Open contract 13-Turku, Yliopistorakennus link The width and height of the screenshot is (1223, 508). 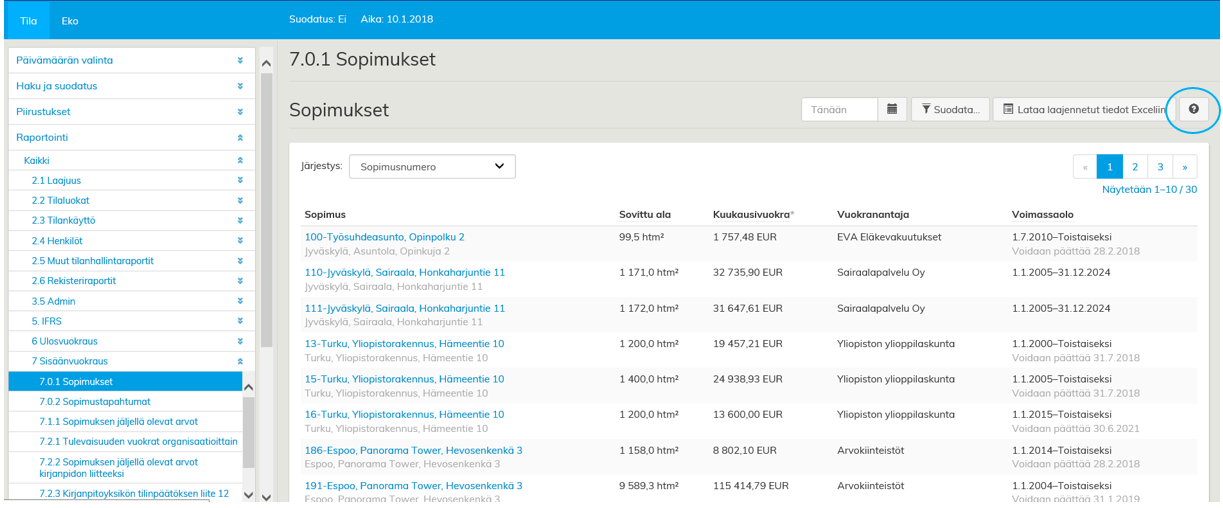(x=404, y=344)
